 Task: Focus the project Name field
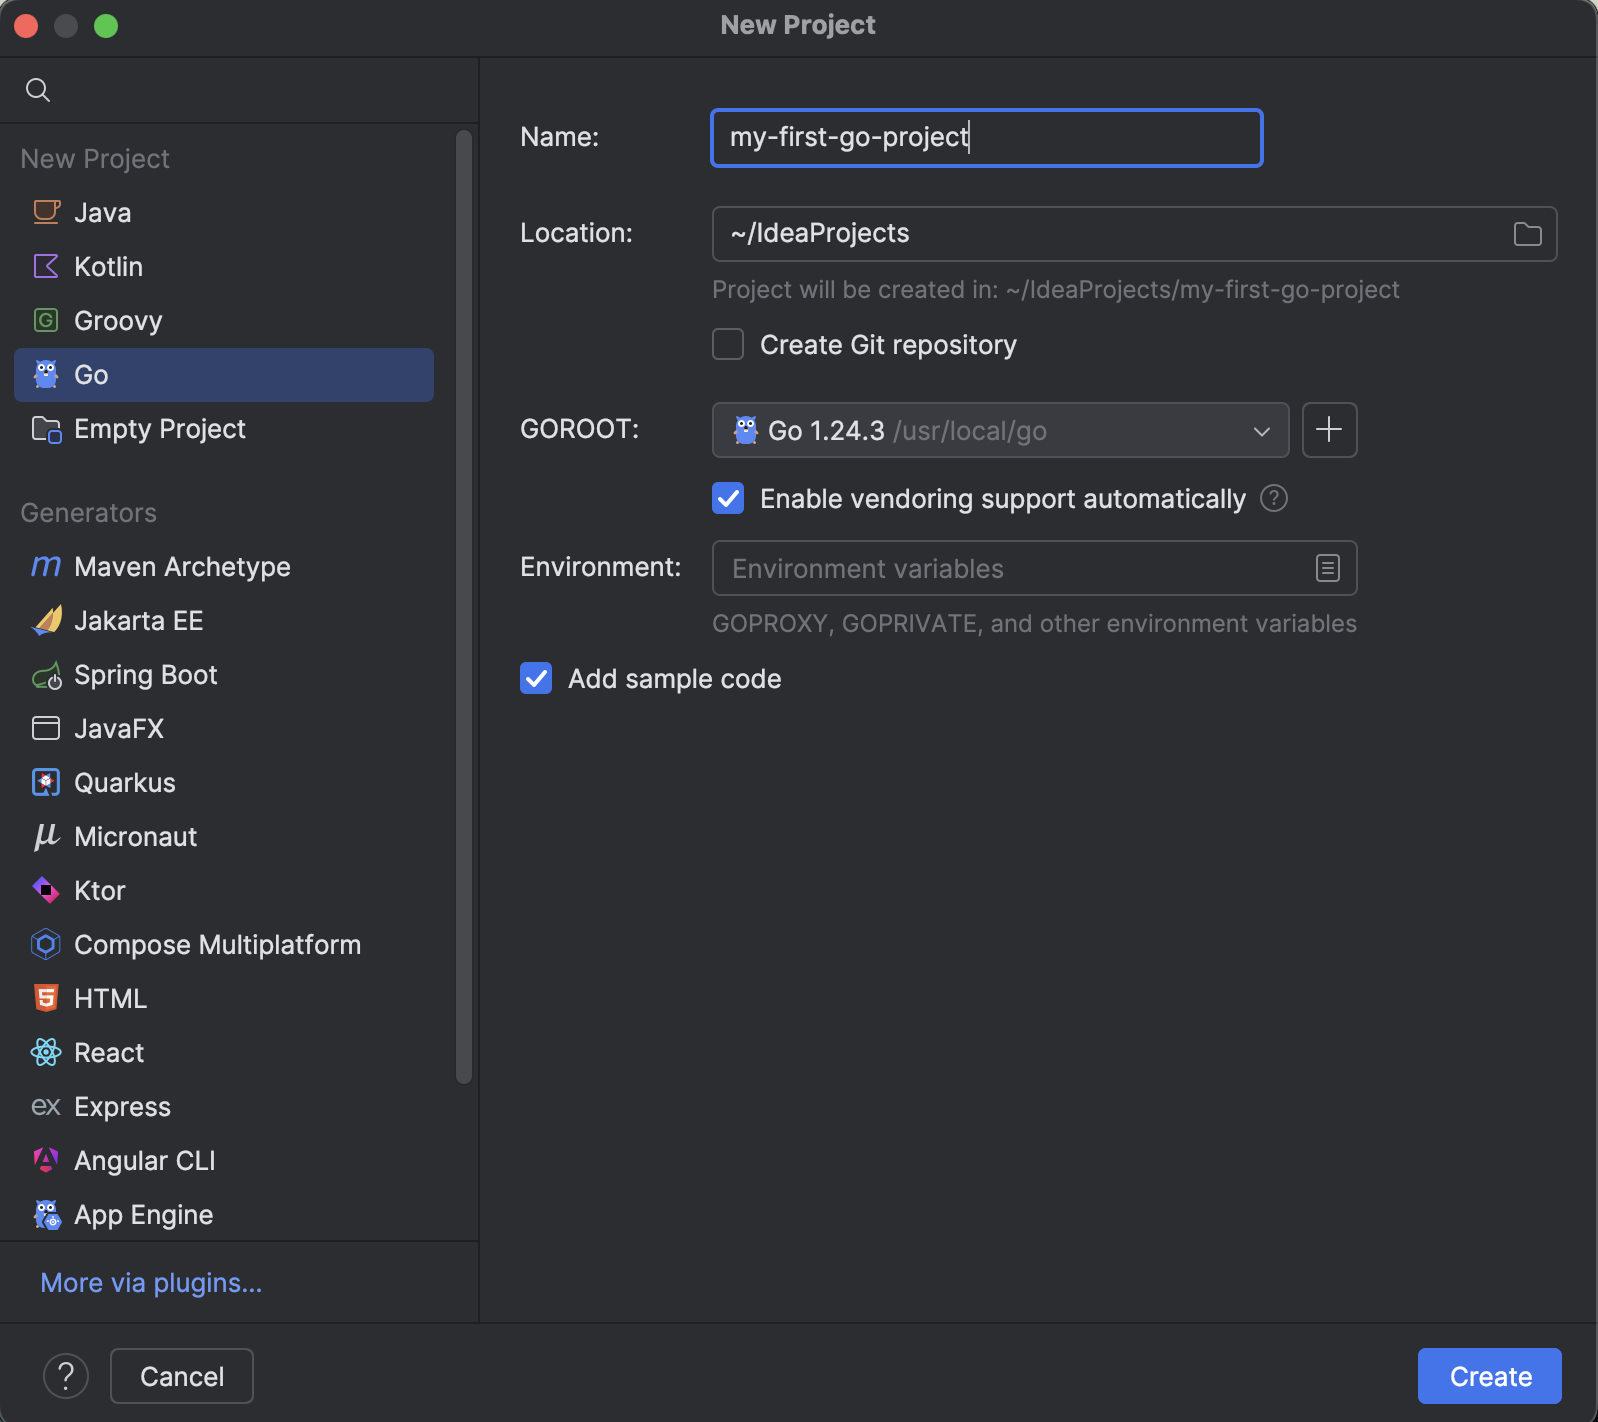[986, 138]
